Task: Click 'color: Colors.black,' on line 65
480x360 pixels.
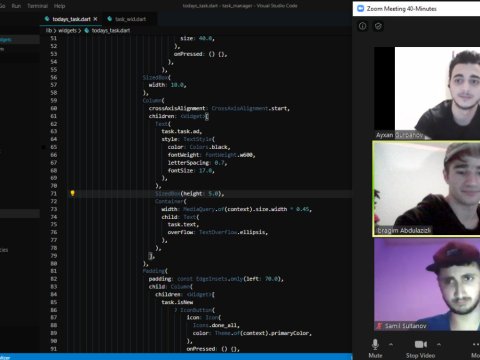Action: click(x=199, y=147)
